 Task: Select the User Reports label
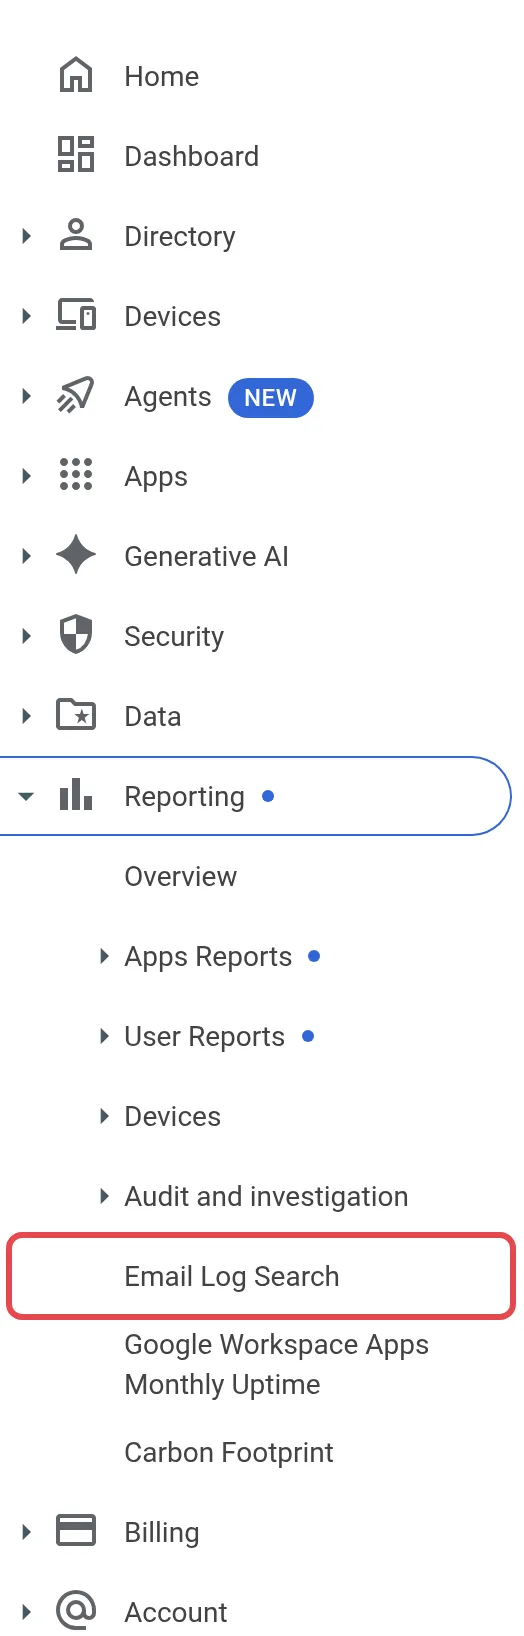click(x=205, y=1037)
